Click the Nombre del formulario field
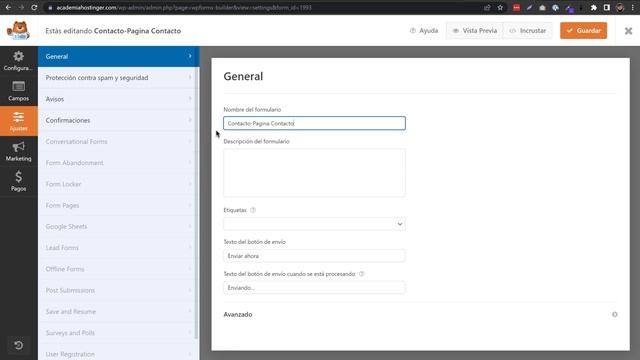The height and width of the screenshot is (360, 640). pyautogui.click(x=314, y=123)
